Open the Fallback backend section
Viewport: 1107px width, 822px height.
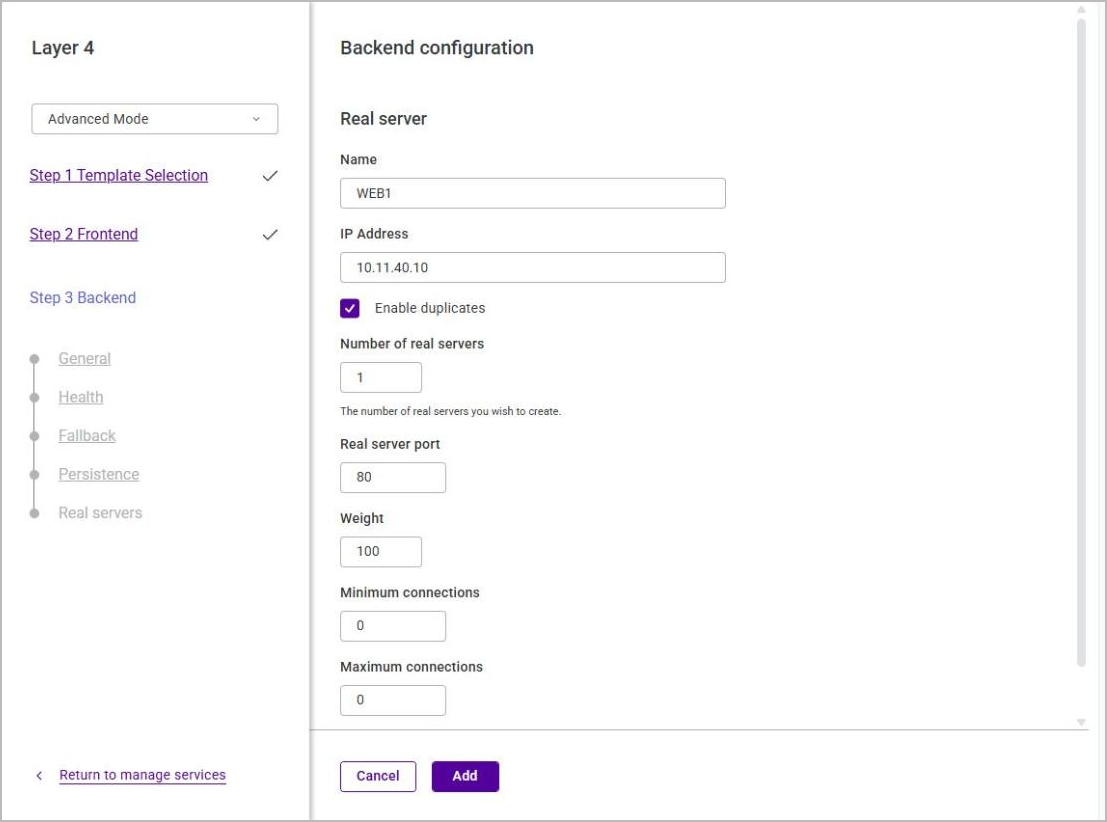pyautogui.click(x=87, y=436)
